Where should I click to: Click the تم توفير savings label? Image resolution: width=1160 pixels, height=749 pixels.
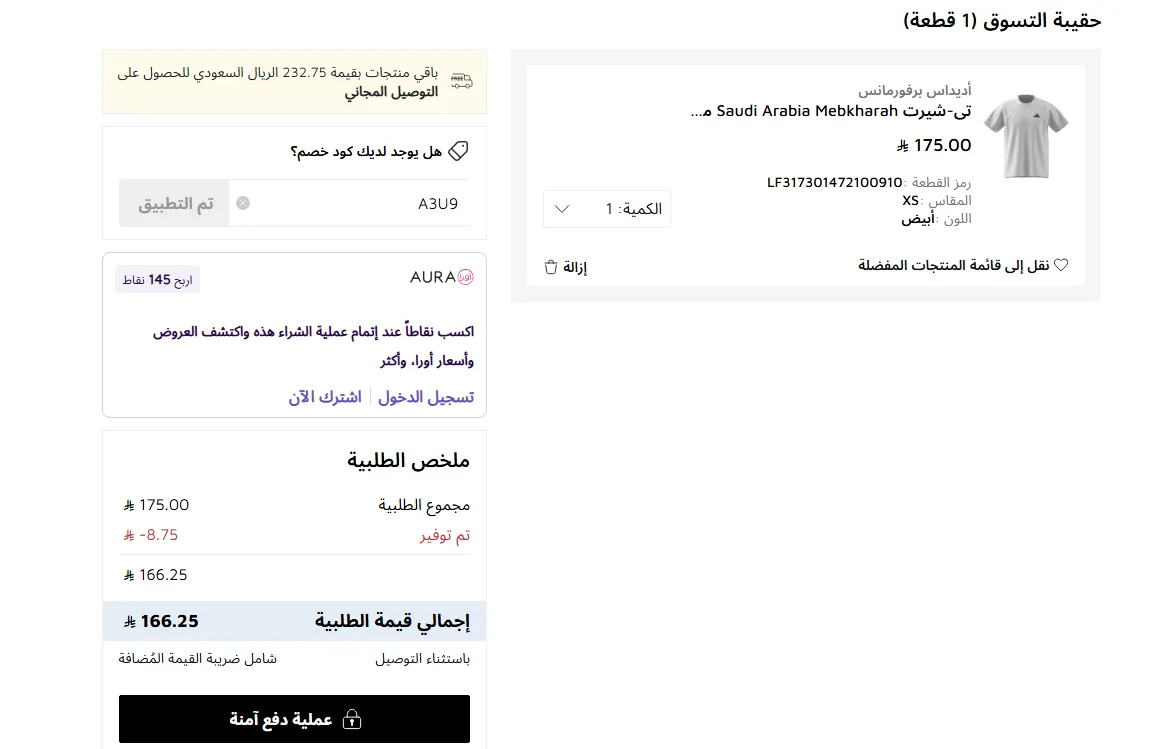click(x=445, y=535)
